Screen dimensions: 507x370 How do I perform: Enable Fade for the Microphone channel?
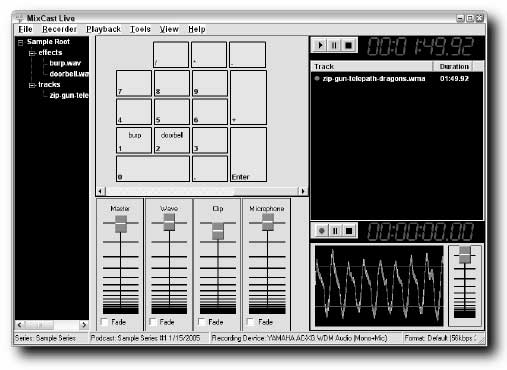pyautogui.click(x=251, y=322)
